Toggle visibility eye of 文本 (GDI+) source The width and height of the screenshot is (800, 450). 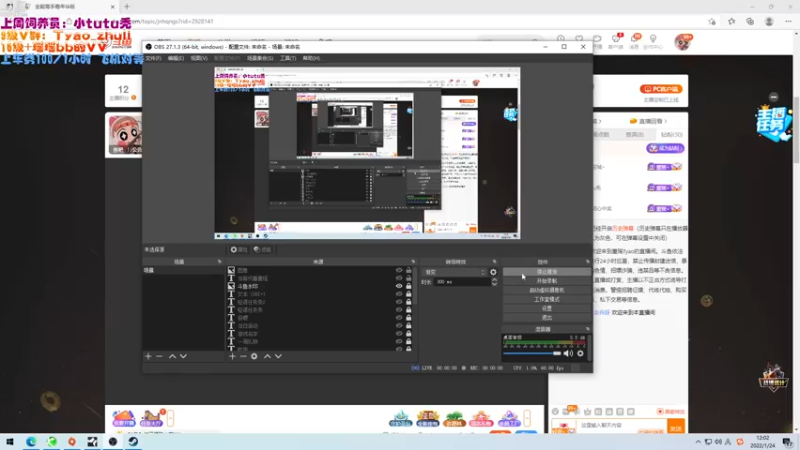399,294
